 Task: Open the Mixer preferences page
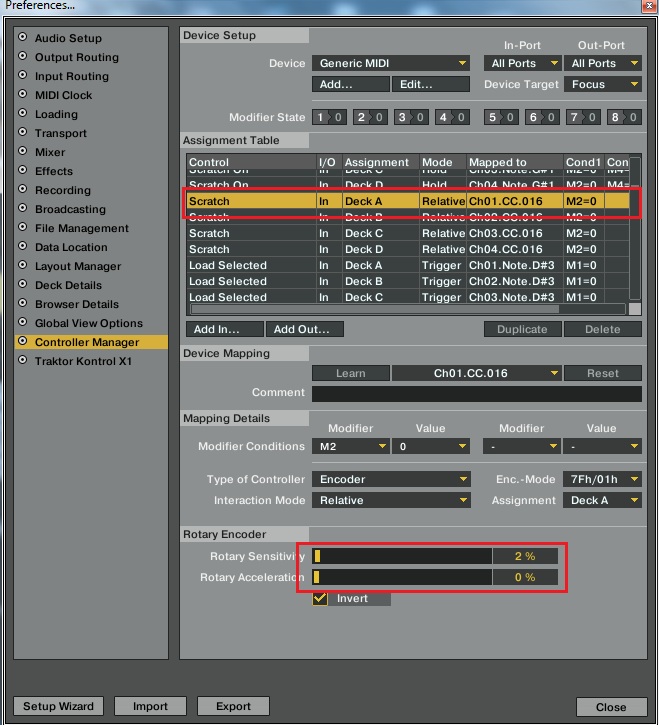tap(50, 152)
